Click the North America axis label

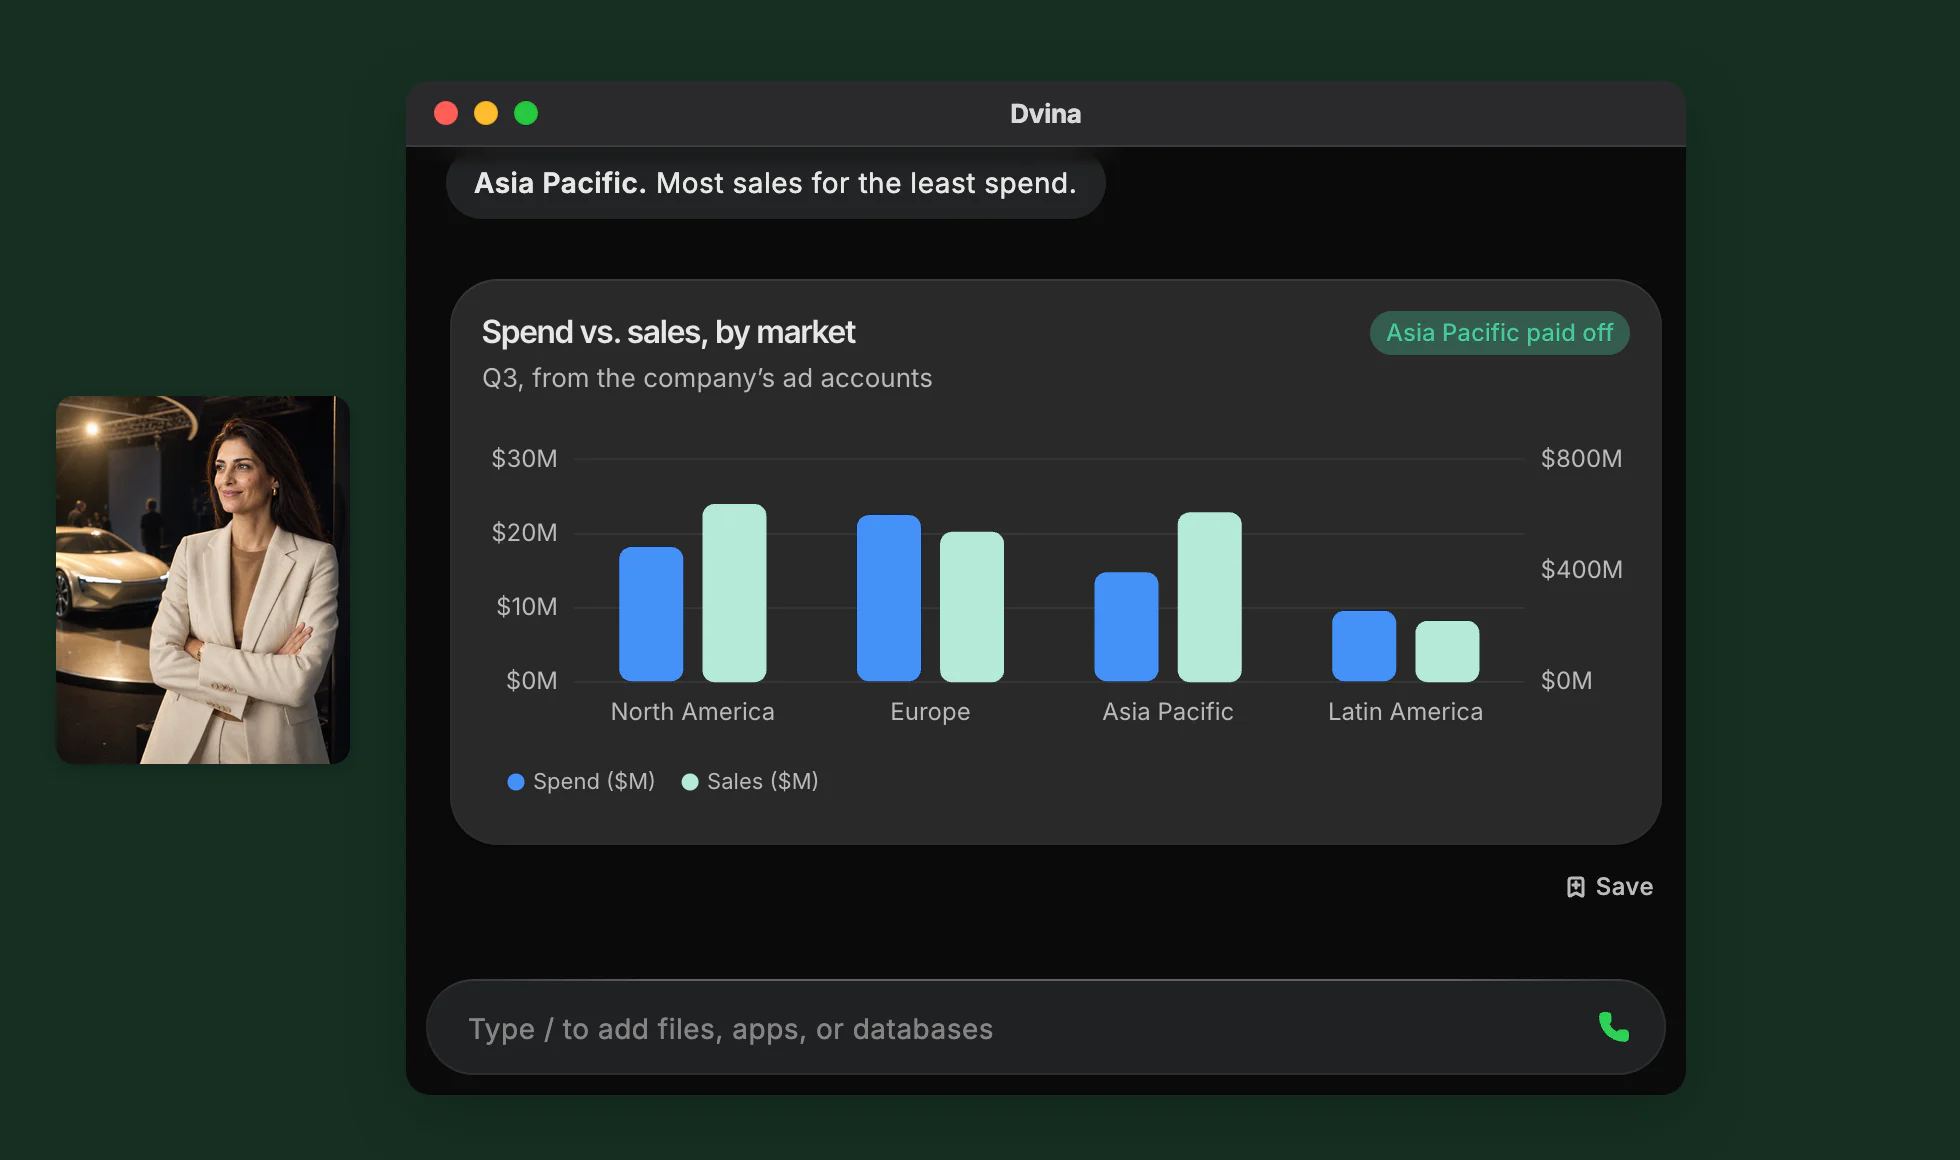coord(693,712)
